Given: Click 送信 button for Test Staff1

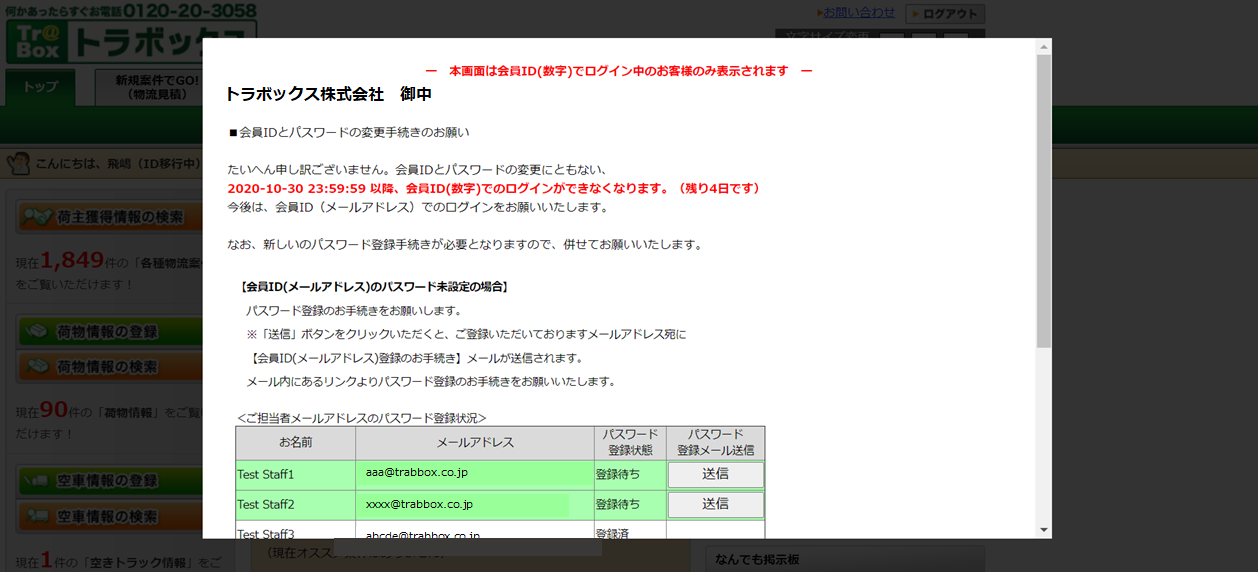Looking at the screenshot, I should click(715, 474).
